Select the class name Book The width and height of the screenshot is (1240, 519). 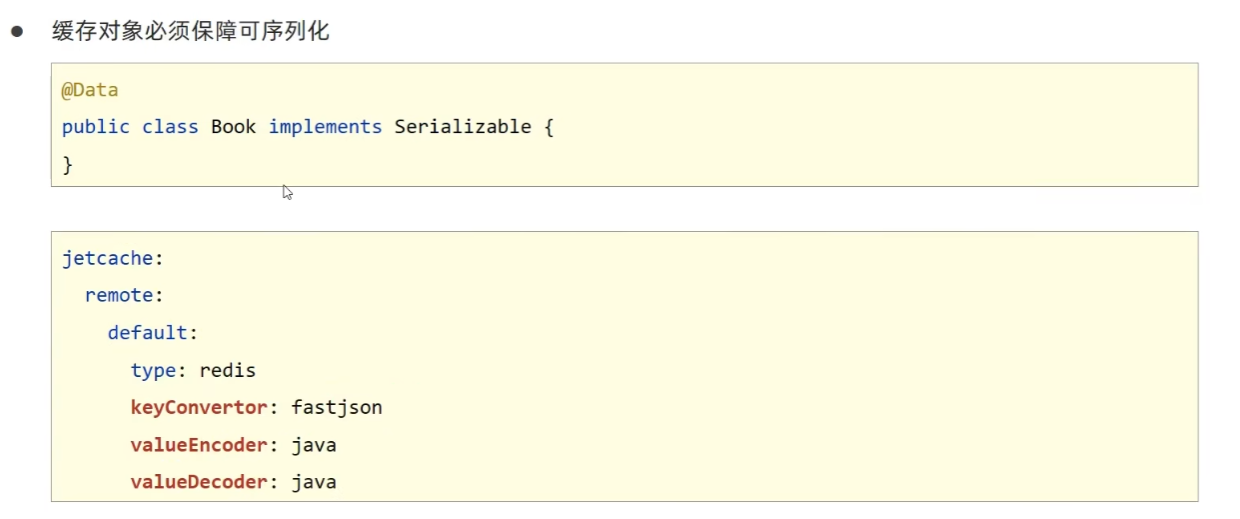coord(233,127)
